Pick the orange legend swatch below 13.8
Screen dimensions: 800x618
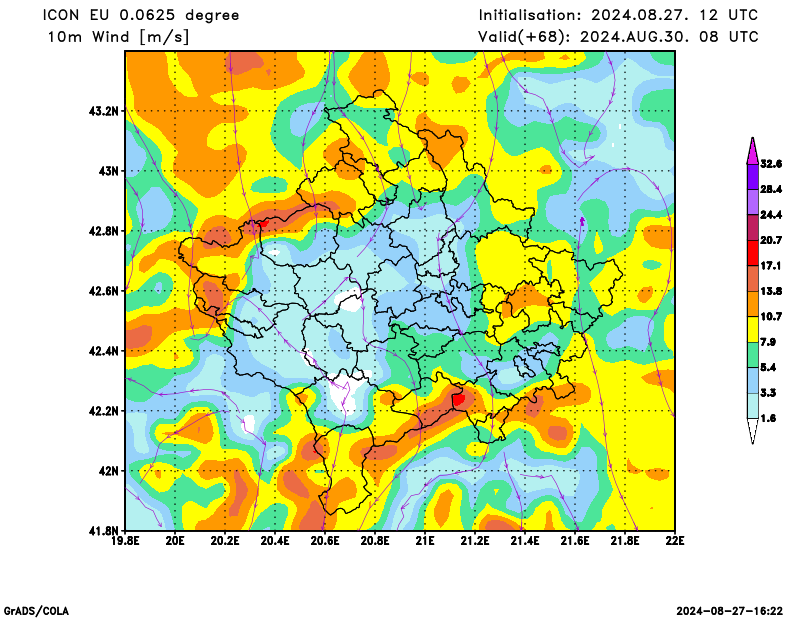pyautogui.click(x=753, y=304)
